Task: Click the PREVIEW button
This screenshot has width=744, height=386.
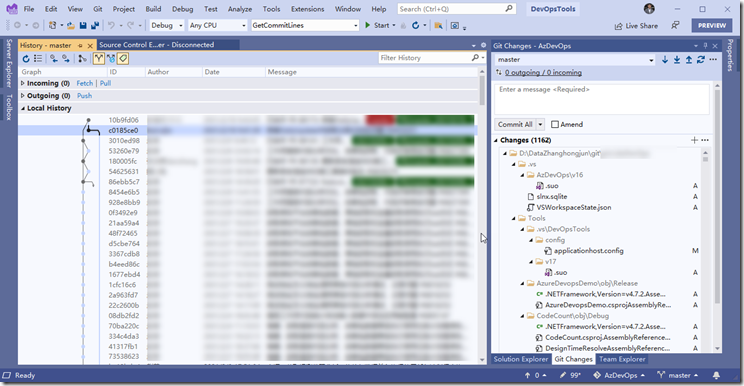Action: point(712,26)
